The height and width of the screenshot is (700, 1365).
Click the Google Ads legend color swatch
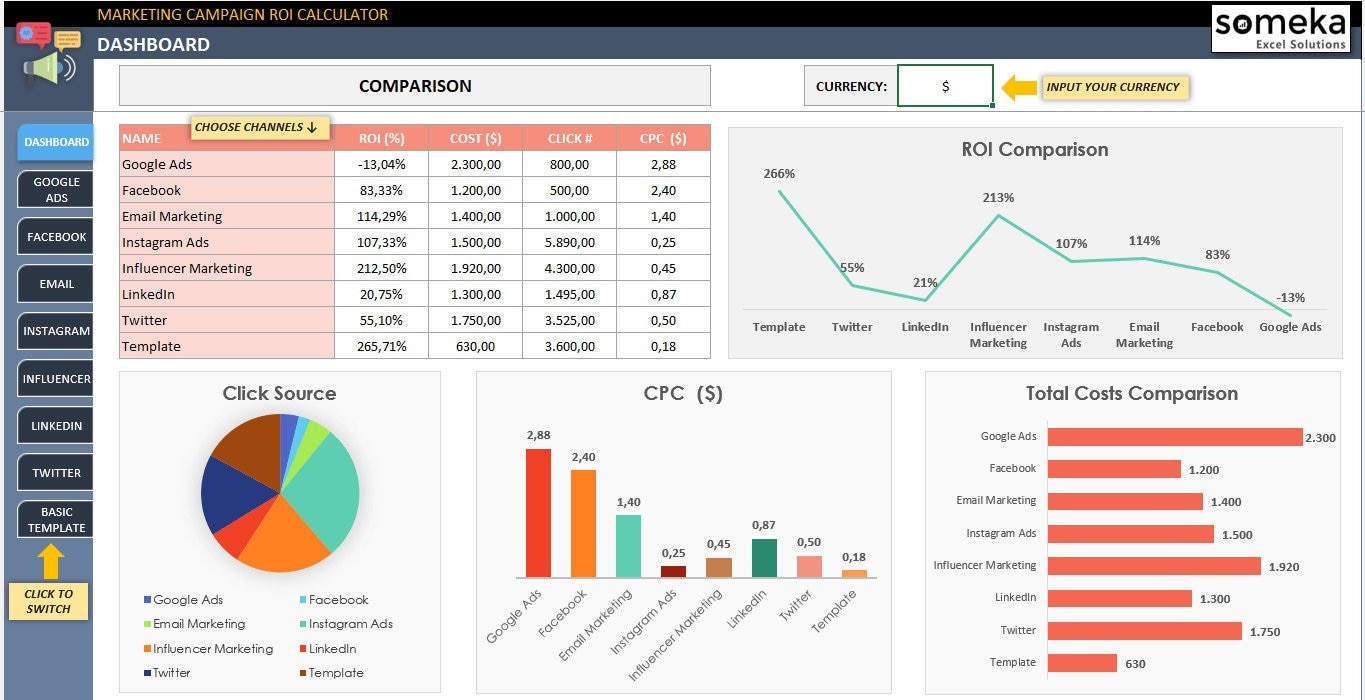point(148,600)
